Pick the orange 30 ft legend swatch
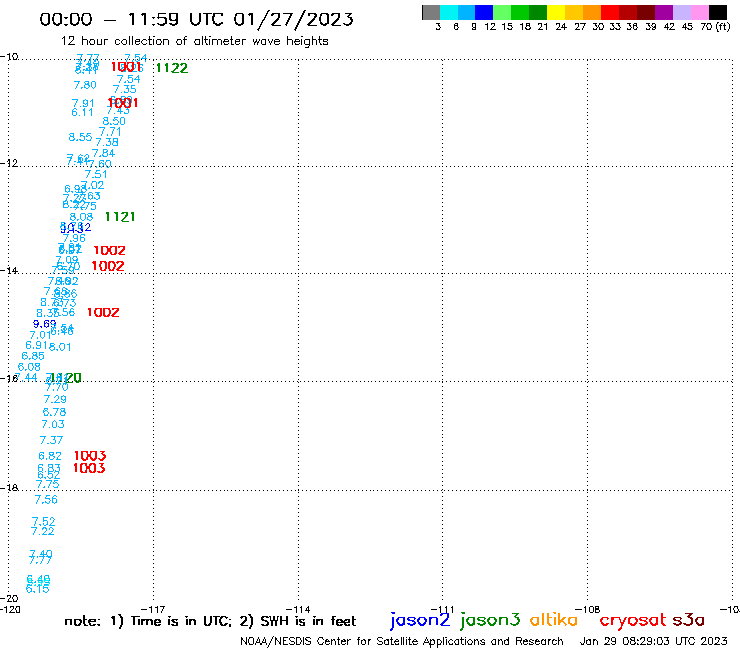Viewport: 740px width, 650px height. coord(592,12)
